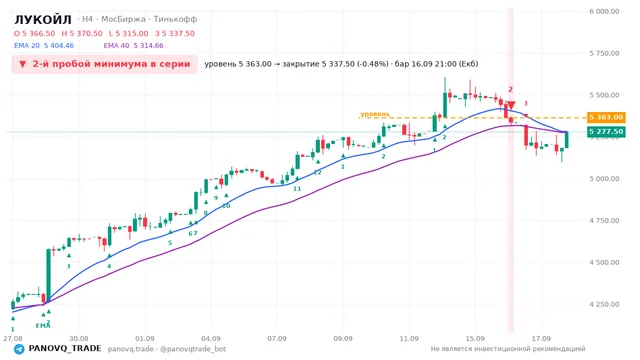Image resolution: width=640 pixels, height=360 pixels.
Task: Click the 5 000.00 price axis label
Action: pyautogui.click(x=604, y=179)
